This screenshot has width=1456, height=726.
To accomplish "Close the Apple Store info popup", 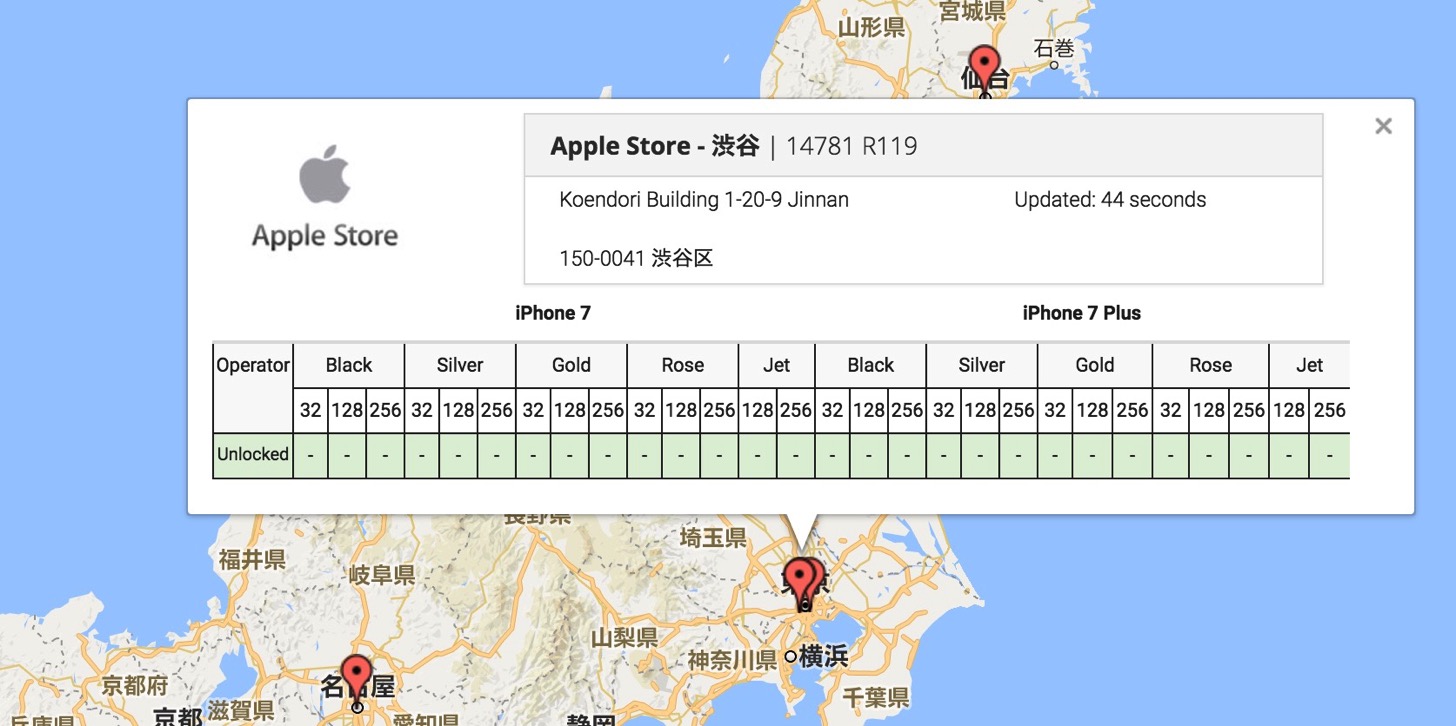I will pos(1383,126).
